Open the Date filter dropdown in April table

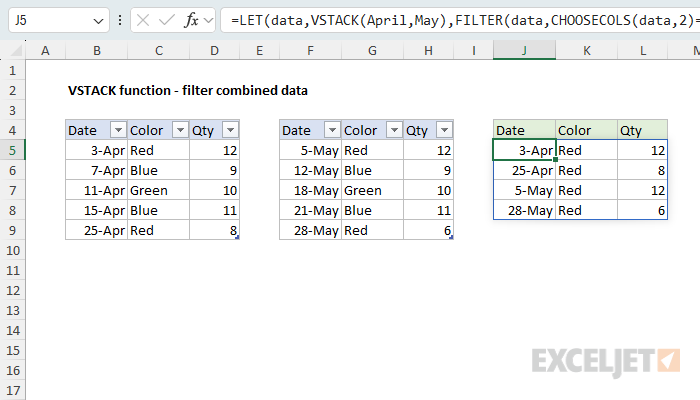pos(118,130)
